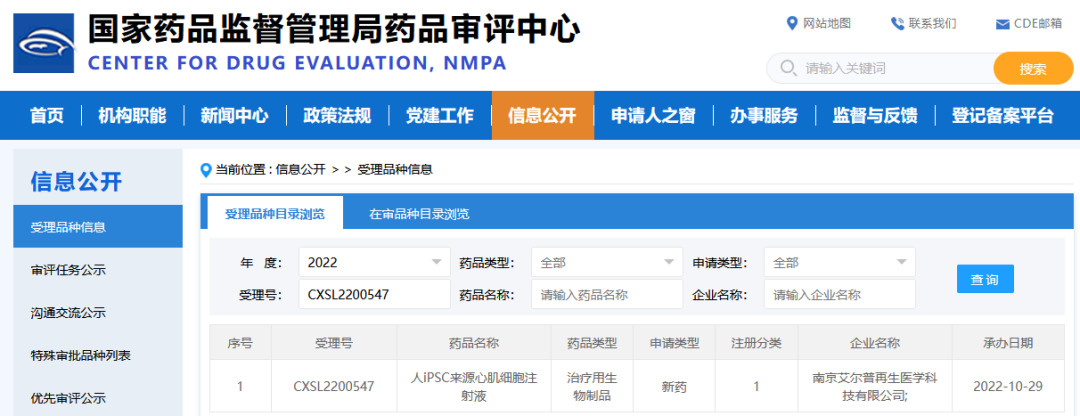The height and width of the screenshot is (416, 1080).
Task: Click the 信息公开 sidebar heading
Action: tap(76, 182)
